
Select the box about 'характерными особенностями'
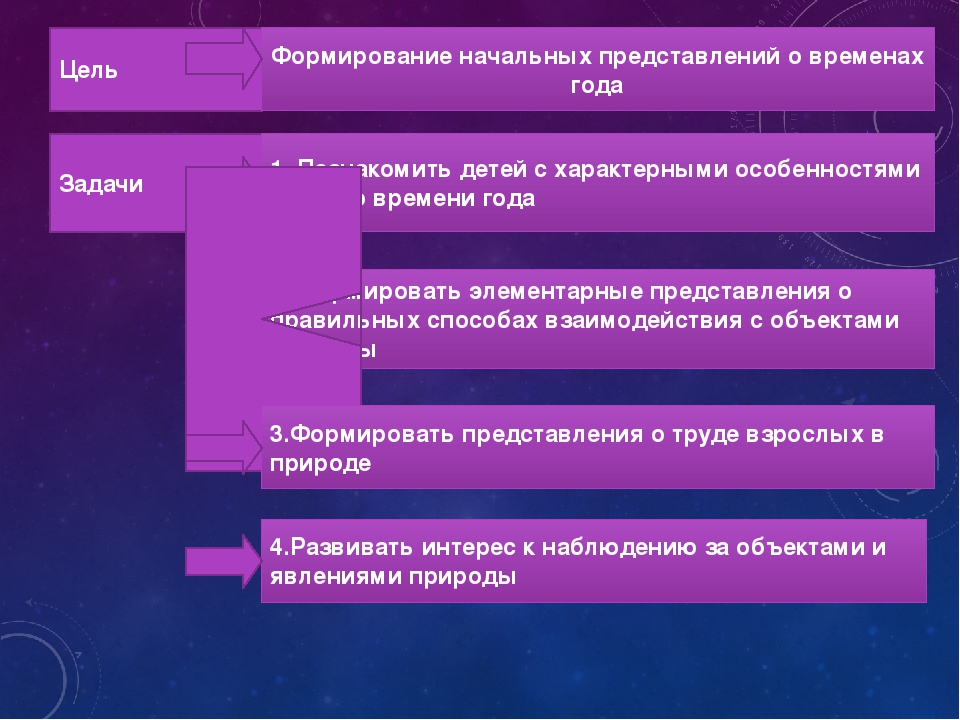tap(598, 182)
